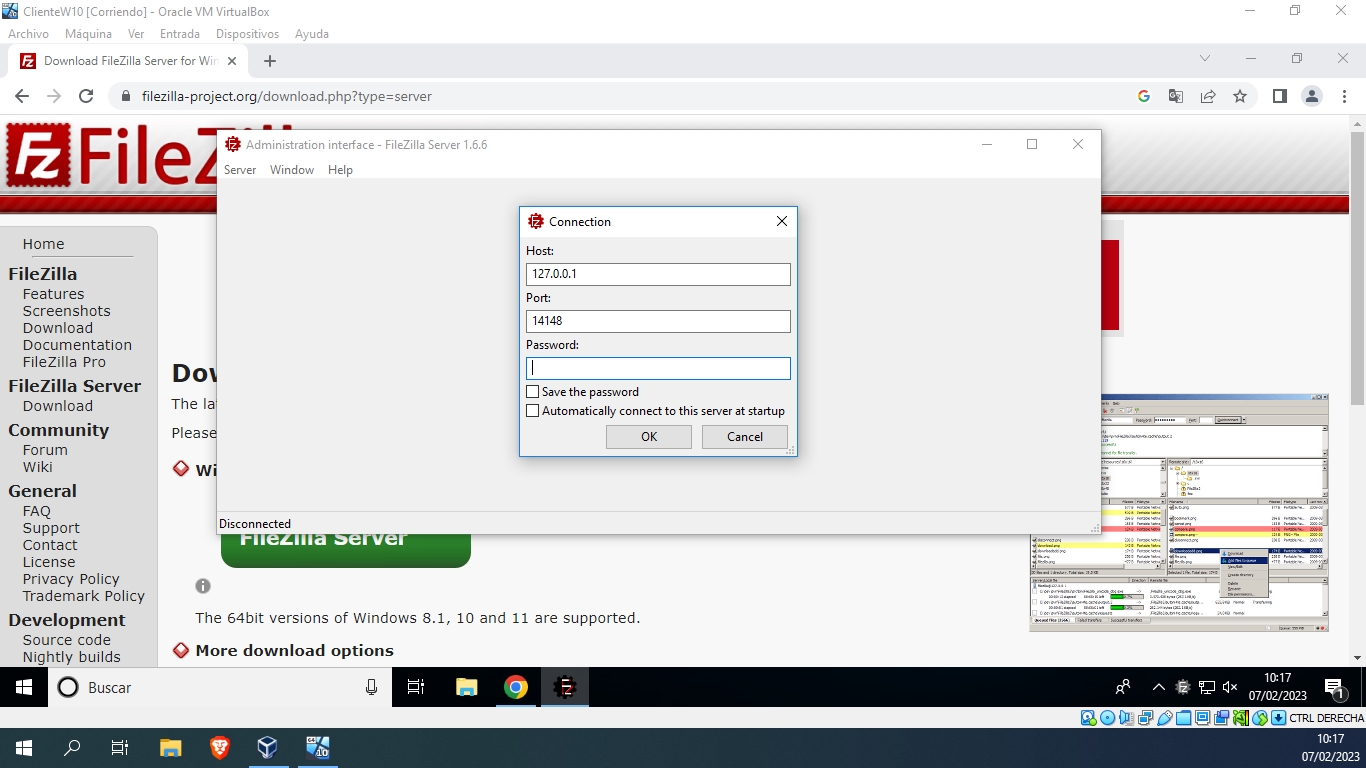Open Chrome side panel icon
The width and height of the screenshot is (1366, 768).
pos(1279,96)
